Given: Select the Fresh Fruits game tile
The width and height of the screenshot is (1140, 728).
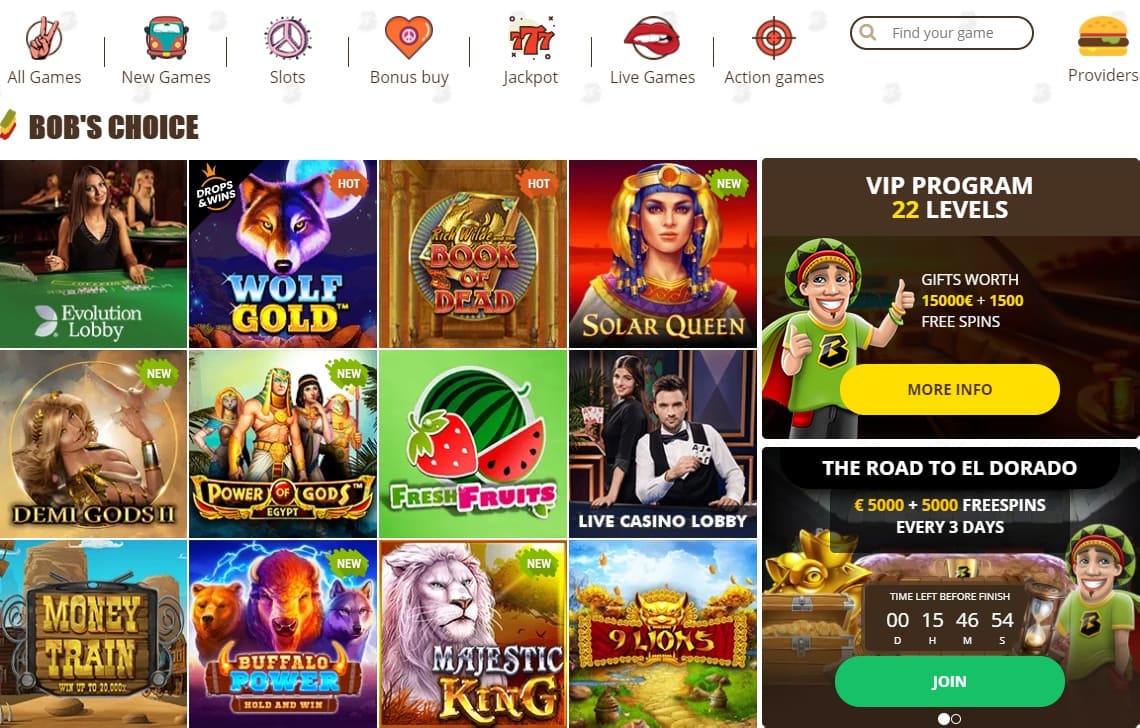Looking at the screenshot, I should pos(473,444).
